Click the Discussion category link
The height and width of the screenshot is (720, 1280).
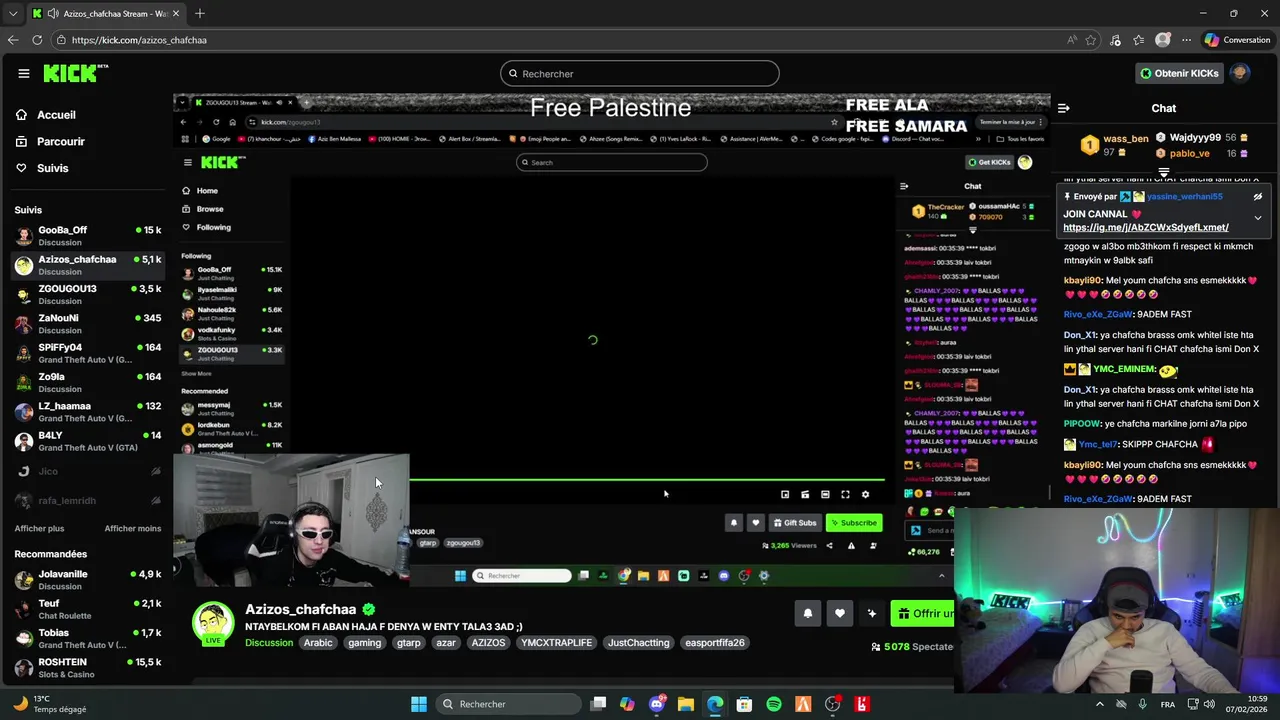click(269, 643)
